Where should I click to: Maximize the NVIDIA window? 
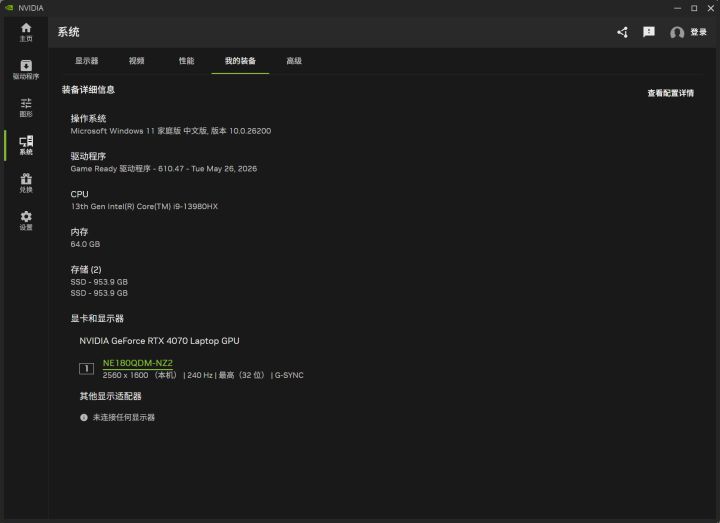pos(694,8)
